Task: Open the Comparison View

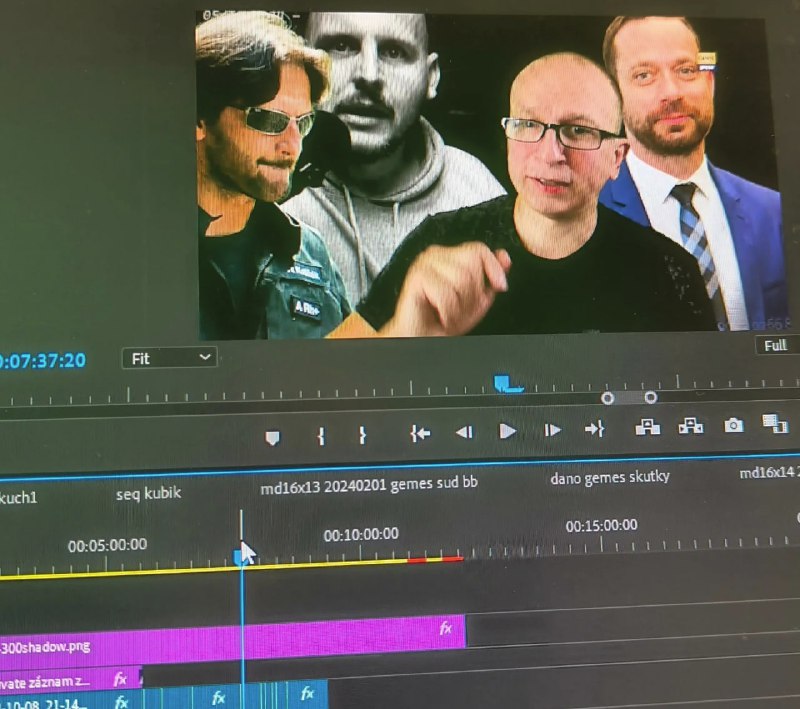Action: pyautogui.click(x=775, y=423)
